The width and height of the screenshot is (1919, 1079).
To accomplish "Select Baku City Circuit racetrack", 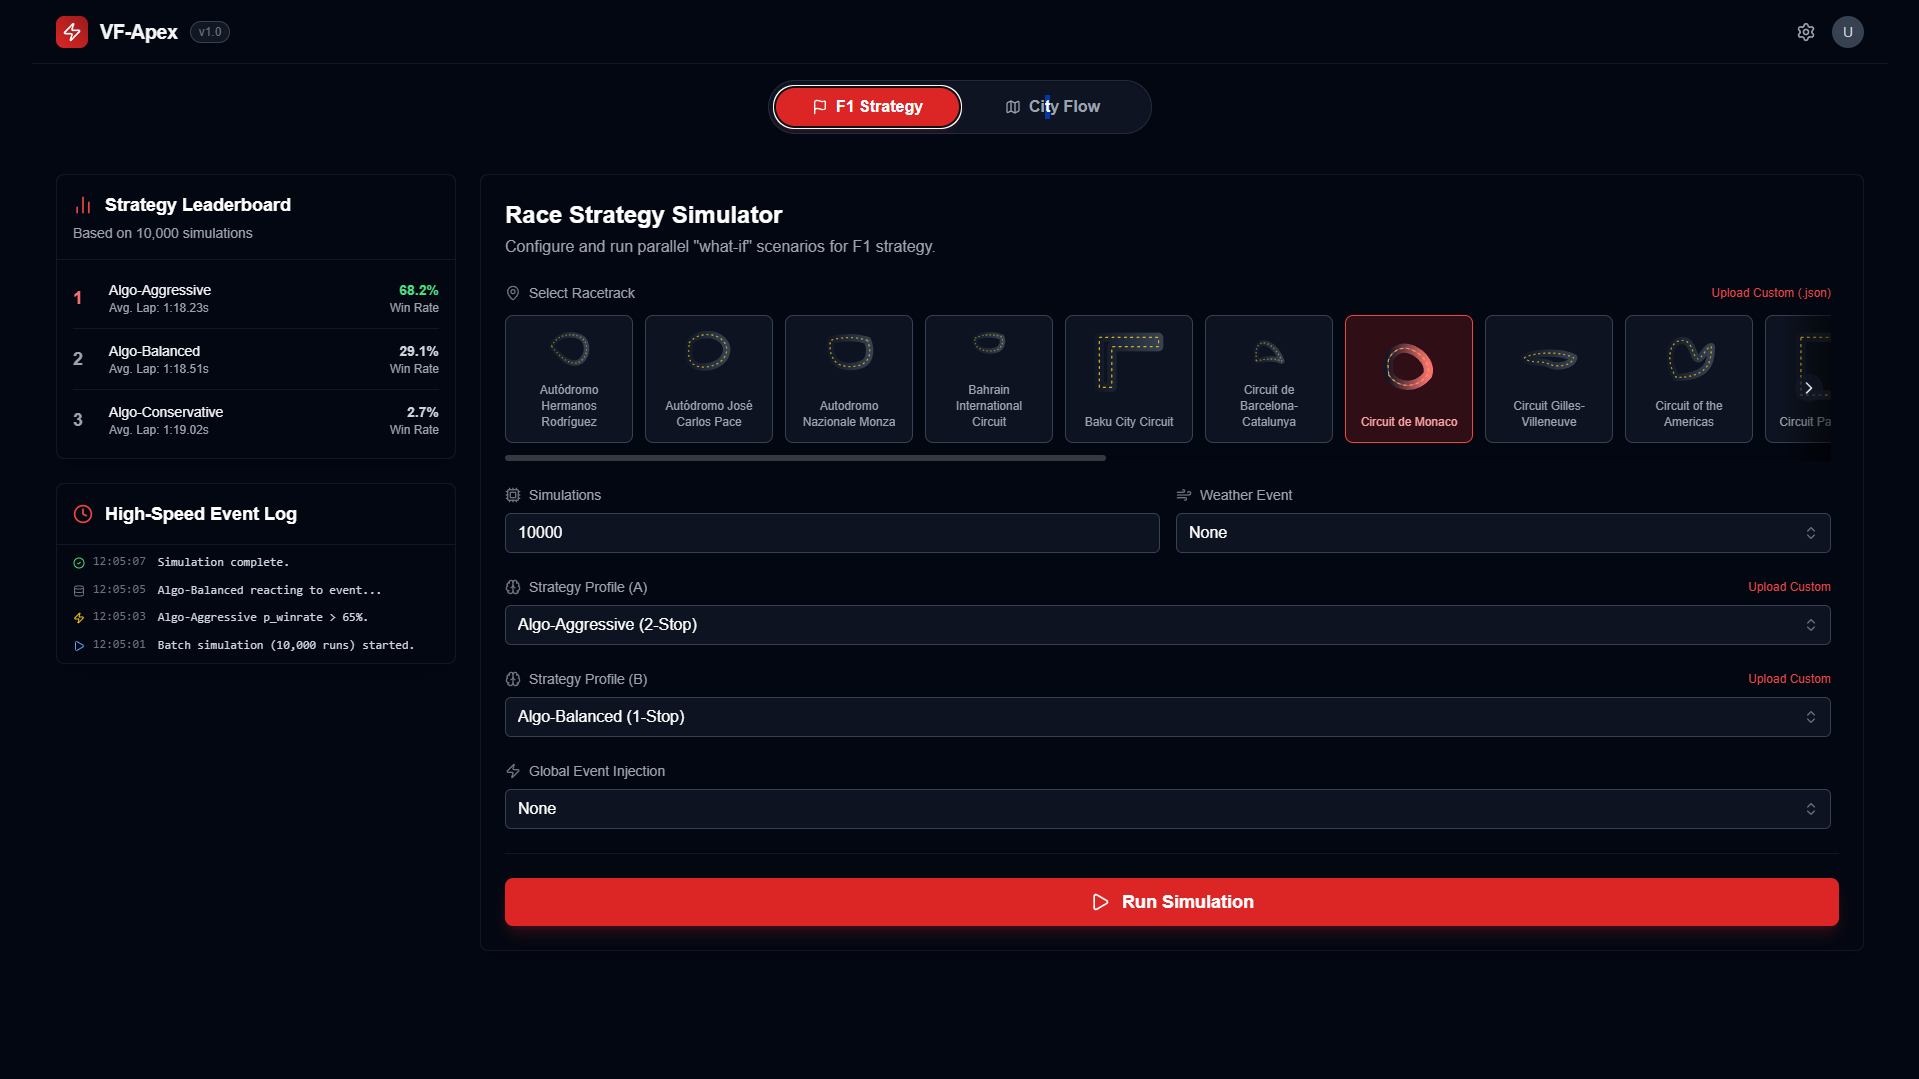I will pos(1129,379).
